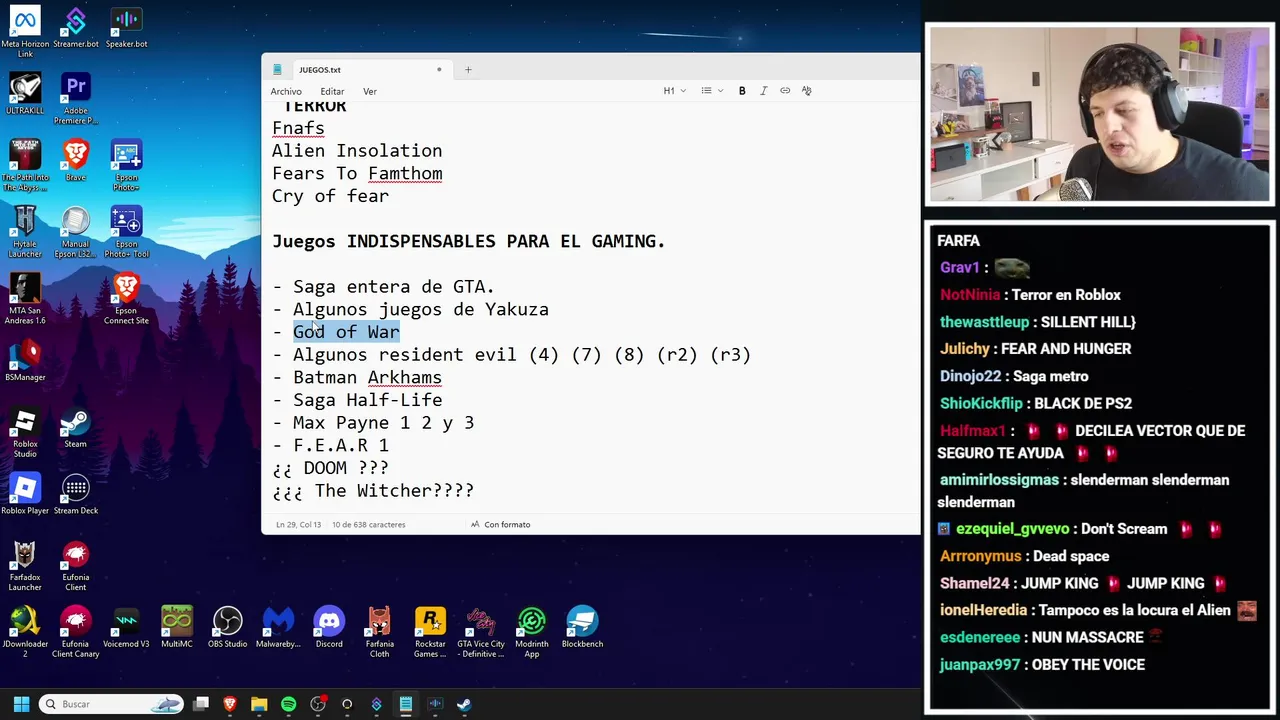
Task: Open Epson Photo+ Tool desktop icon
Action: (126, 232)
